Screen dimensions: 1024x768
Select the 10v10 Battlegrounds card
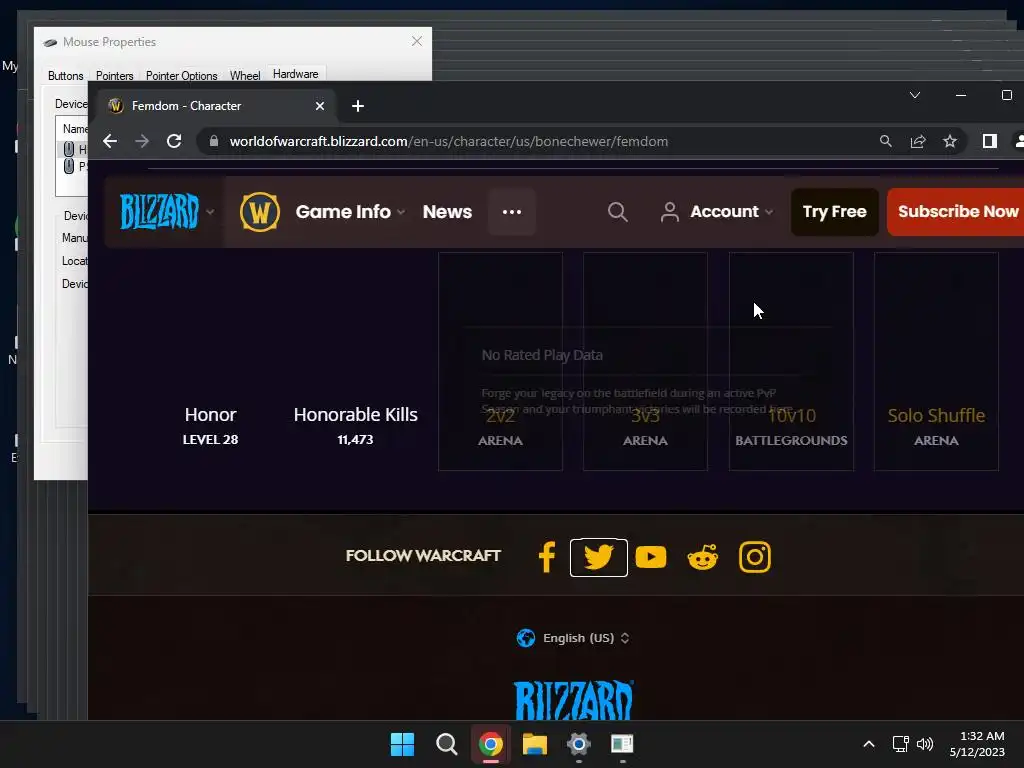792,361
